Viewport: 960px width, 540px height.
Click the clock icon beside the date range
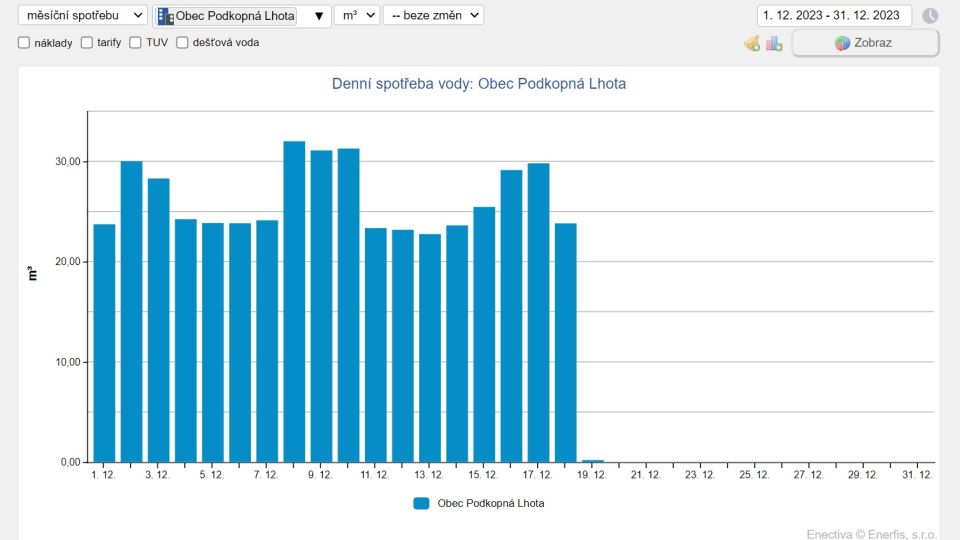(x=930, y=16)
